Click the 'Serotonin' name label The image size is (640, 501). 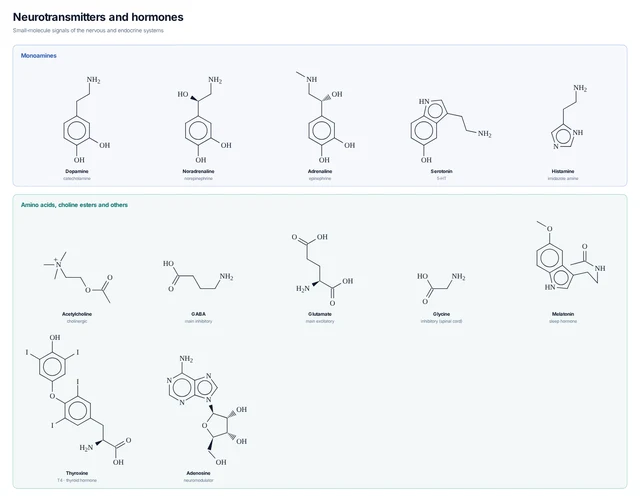(441, 171)
